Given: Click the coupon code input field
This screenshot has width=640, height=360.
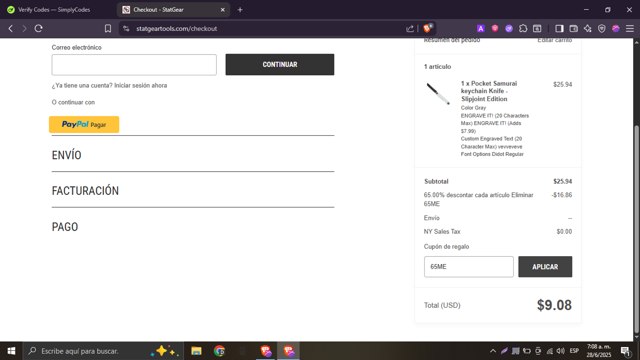Looking at the screenshot, I should [x=469, y=267].
